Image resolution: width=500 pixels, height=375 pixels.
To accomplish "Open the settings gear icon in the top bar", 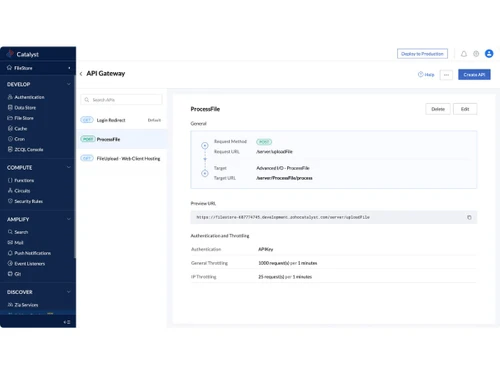I will tap(476, 54).
